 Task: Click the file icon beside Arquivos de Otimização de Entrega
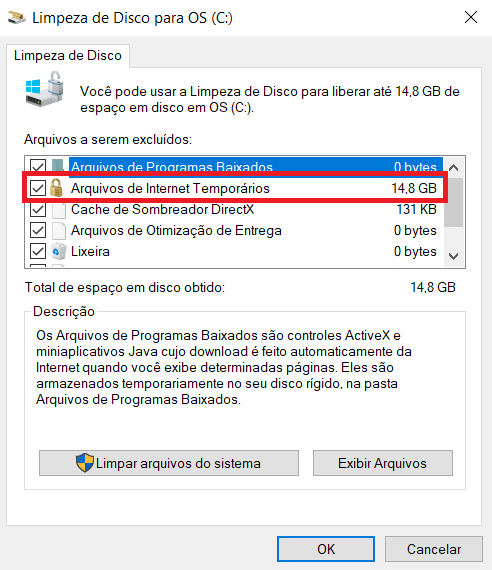[x=59, y=230]
